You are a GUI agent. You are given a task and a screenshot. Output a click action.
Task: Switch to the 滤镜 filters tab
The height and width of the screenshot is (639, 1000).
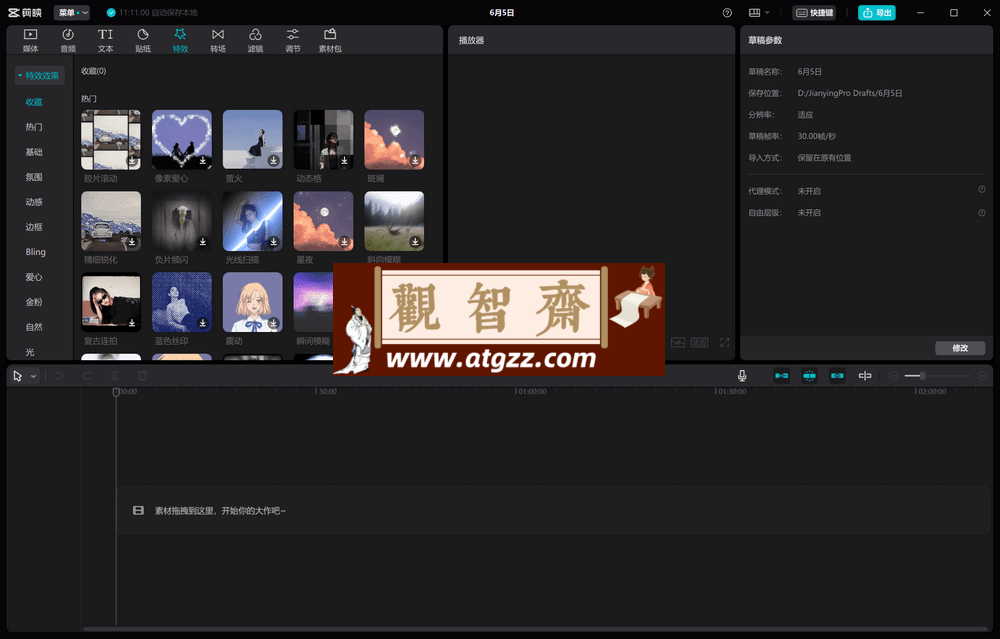255,40
